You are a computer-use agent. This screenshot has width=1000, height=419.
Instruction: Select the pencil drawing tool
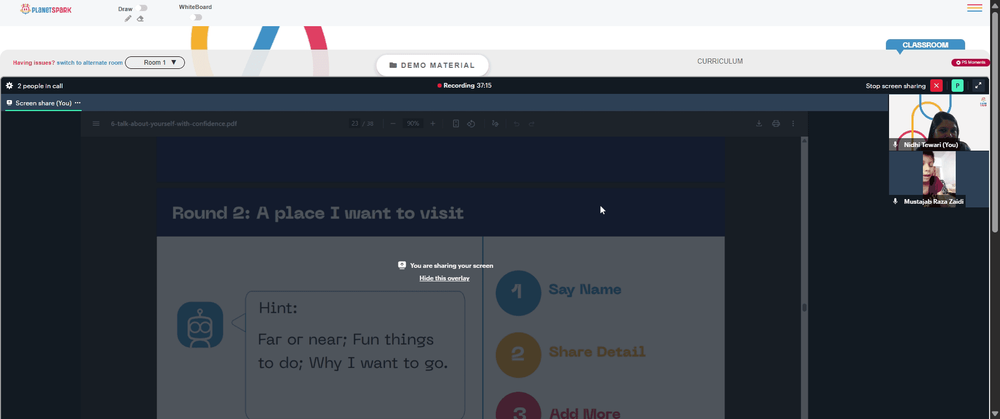pyautogui.click(x=128, y=18)
